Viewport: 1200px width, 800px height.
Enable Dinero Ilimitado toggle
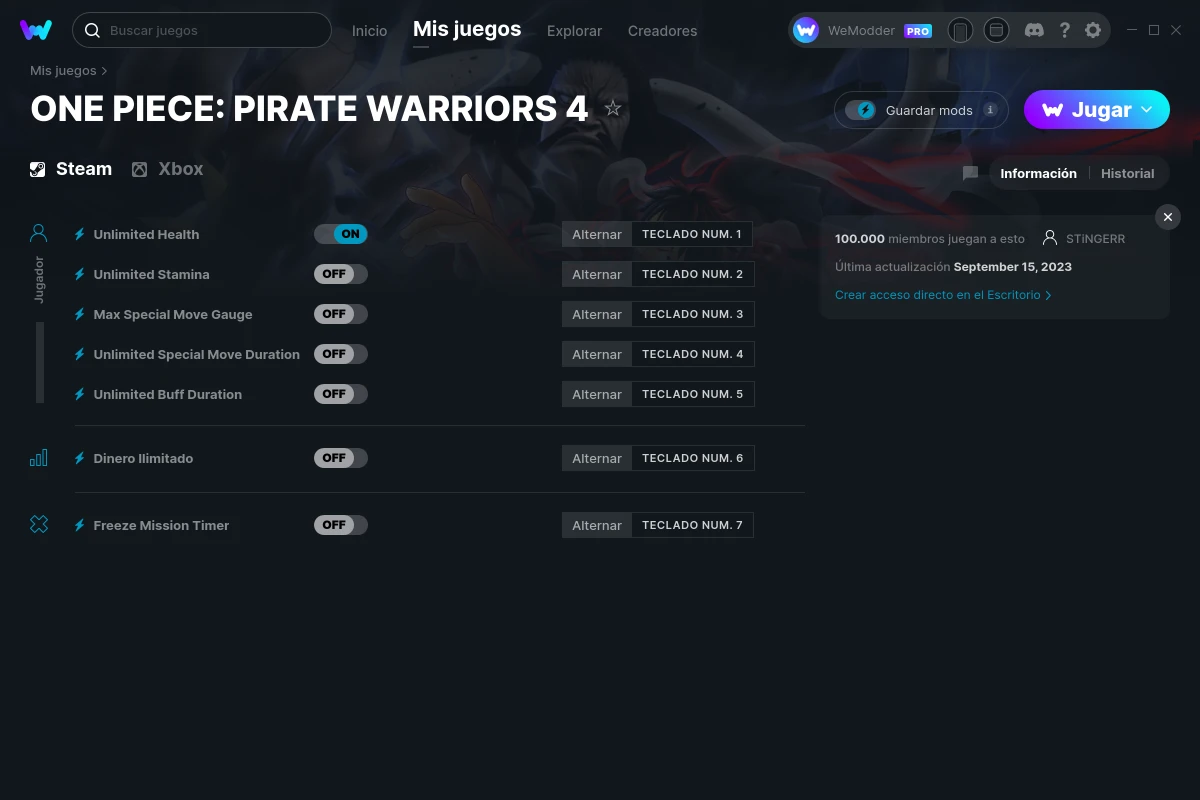pyautogui.click(x=341, y=458)
